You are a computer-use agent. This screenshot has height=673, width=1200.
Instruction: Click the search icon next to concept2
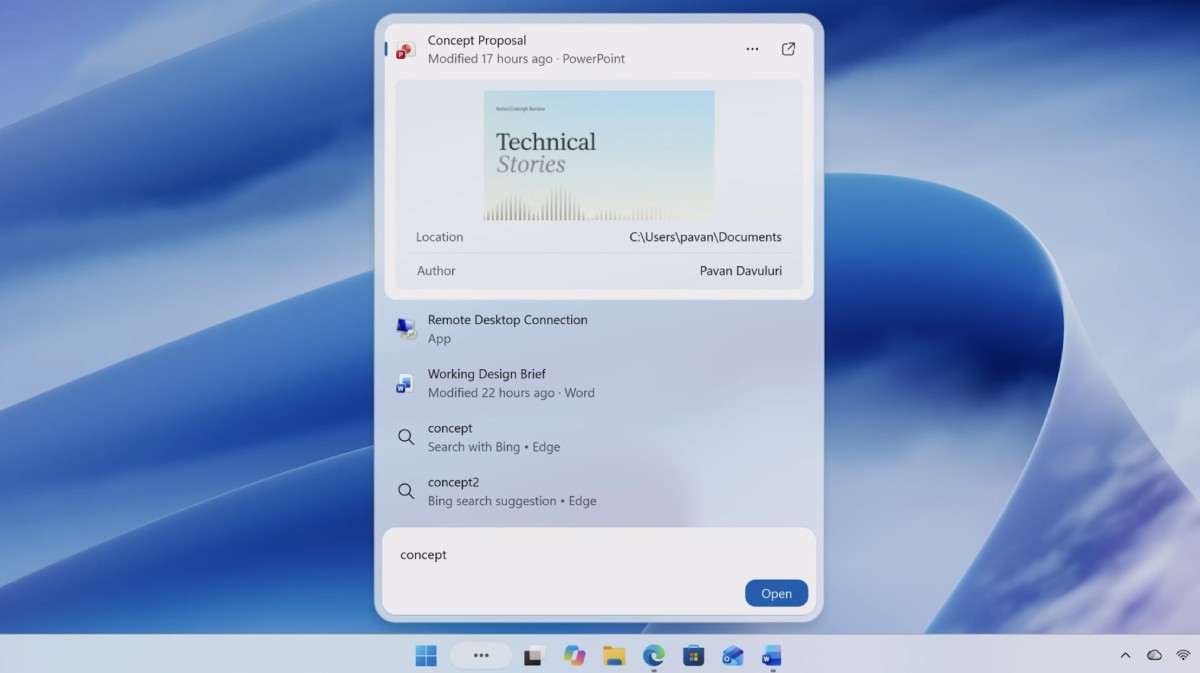(x=406, y=491)
